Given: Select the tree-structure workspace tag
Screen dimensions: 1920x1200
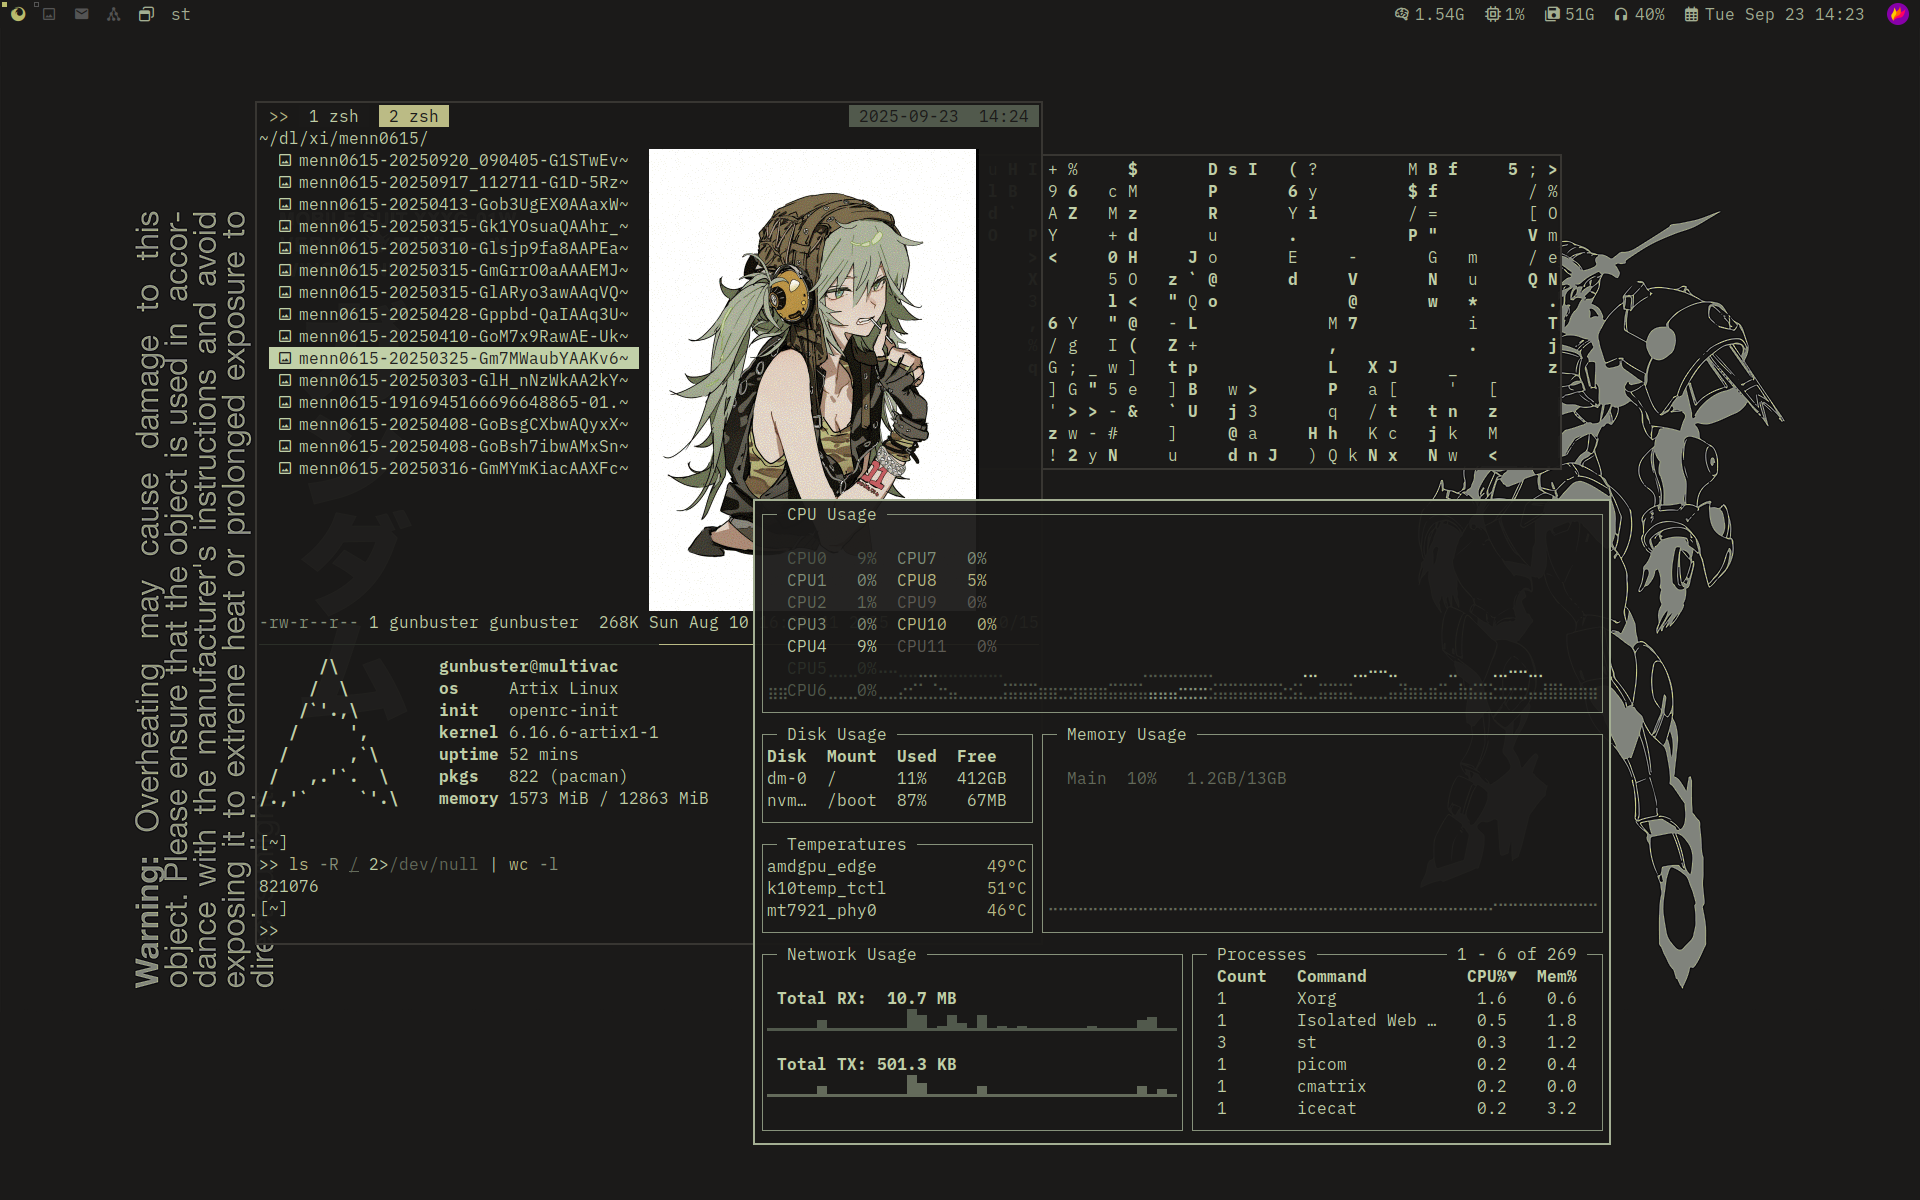Looking at the screenshot, I should [x=113, y=14].
